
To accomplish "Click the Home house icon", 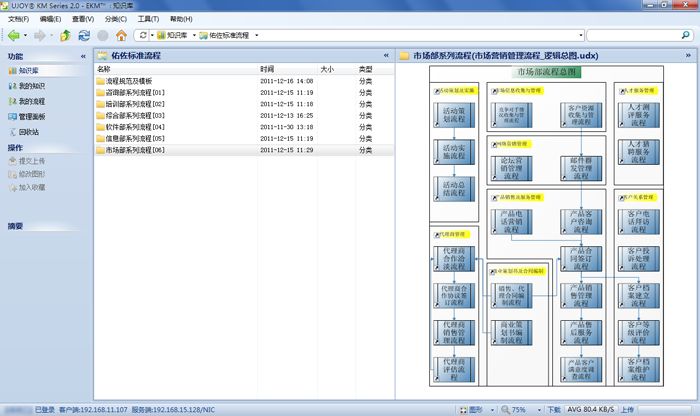I will [x=121, y=35].
